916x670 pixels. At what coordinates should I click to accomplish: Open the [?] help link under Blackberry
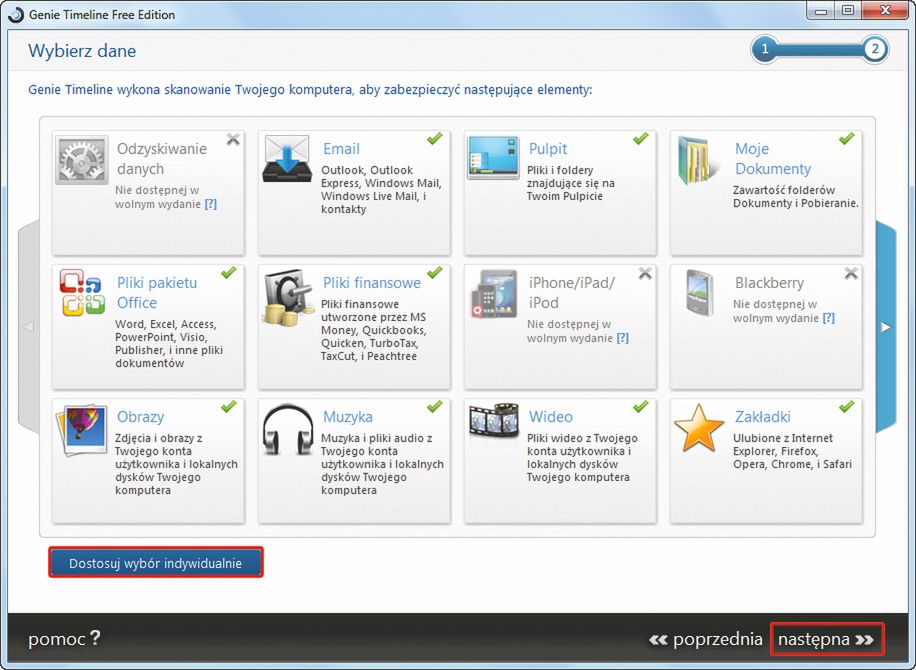[828, 318]
